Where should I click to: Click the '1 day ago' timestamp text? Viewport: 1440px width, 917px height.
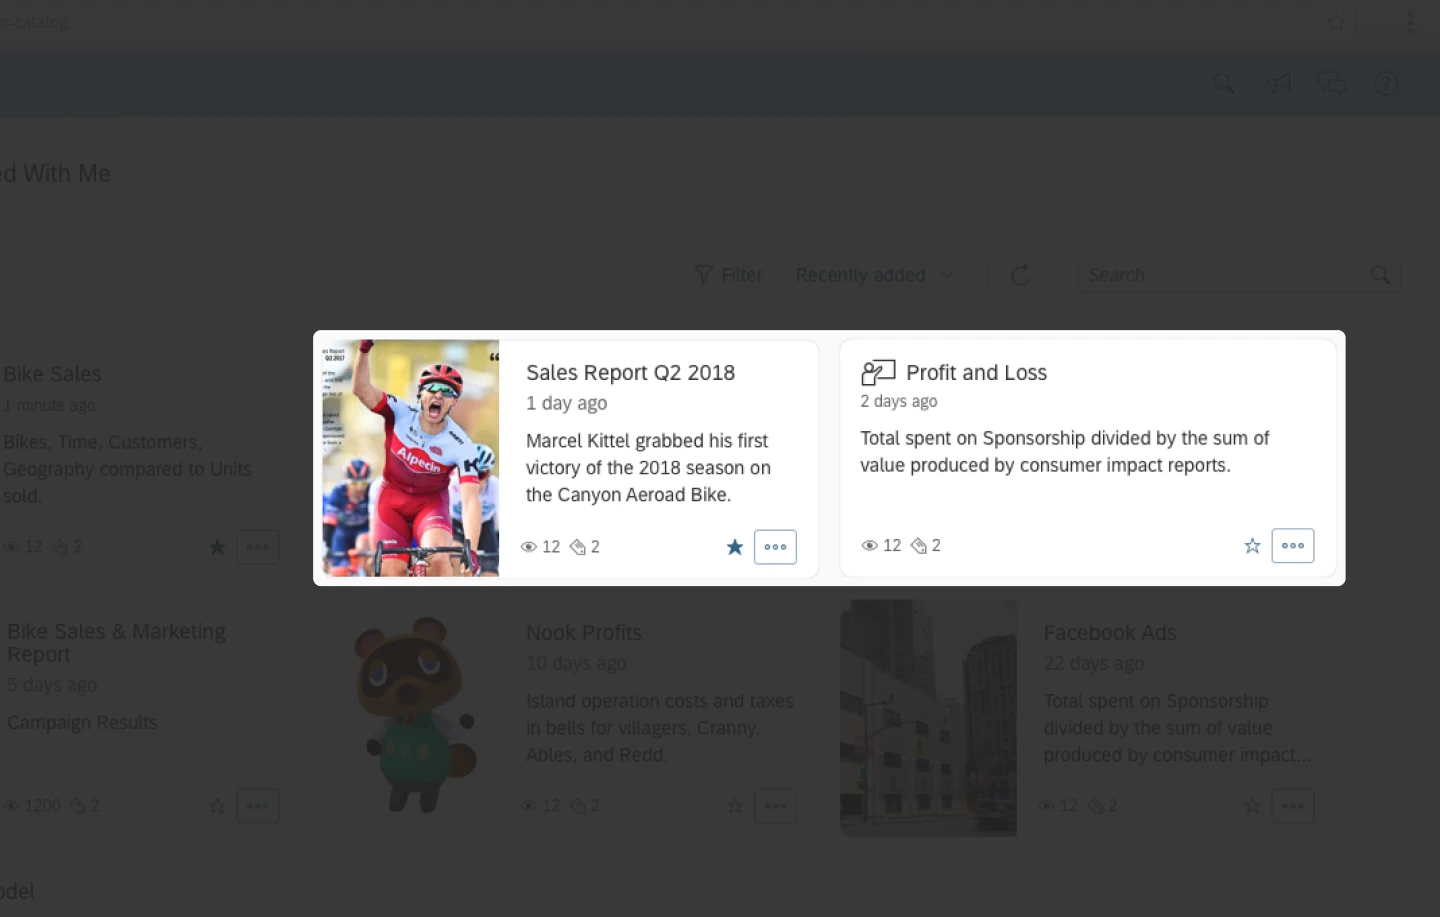[x=567, y=403]
